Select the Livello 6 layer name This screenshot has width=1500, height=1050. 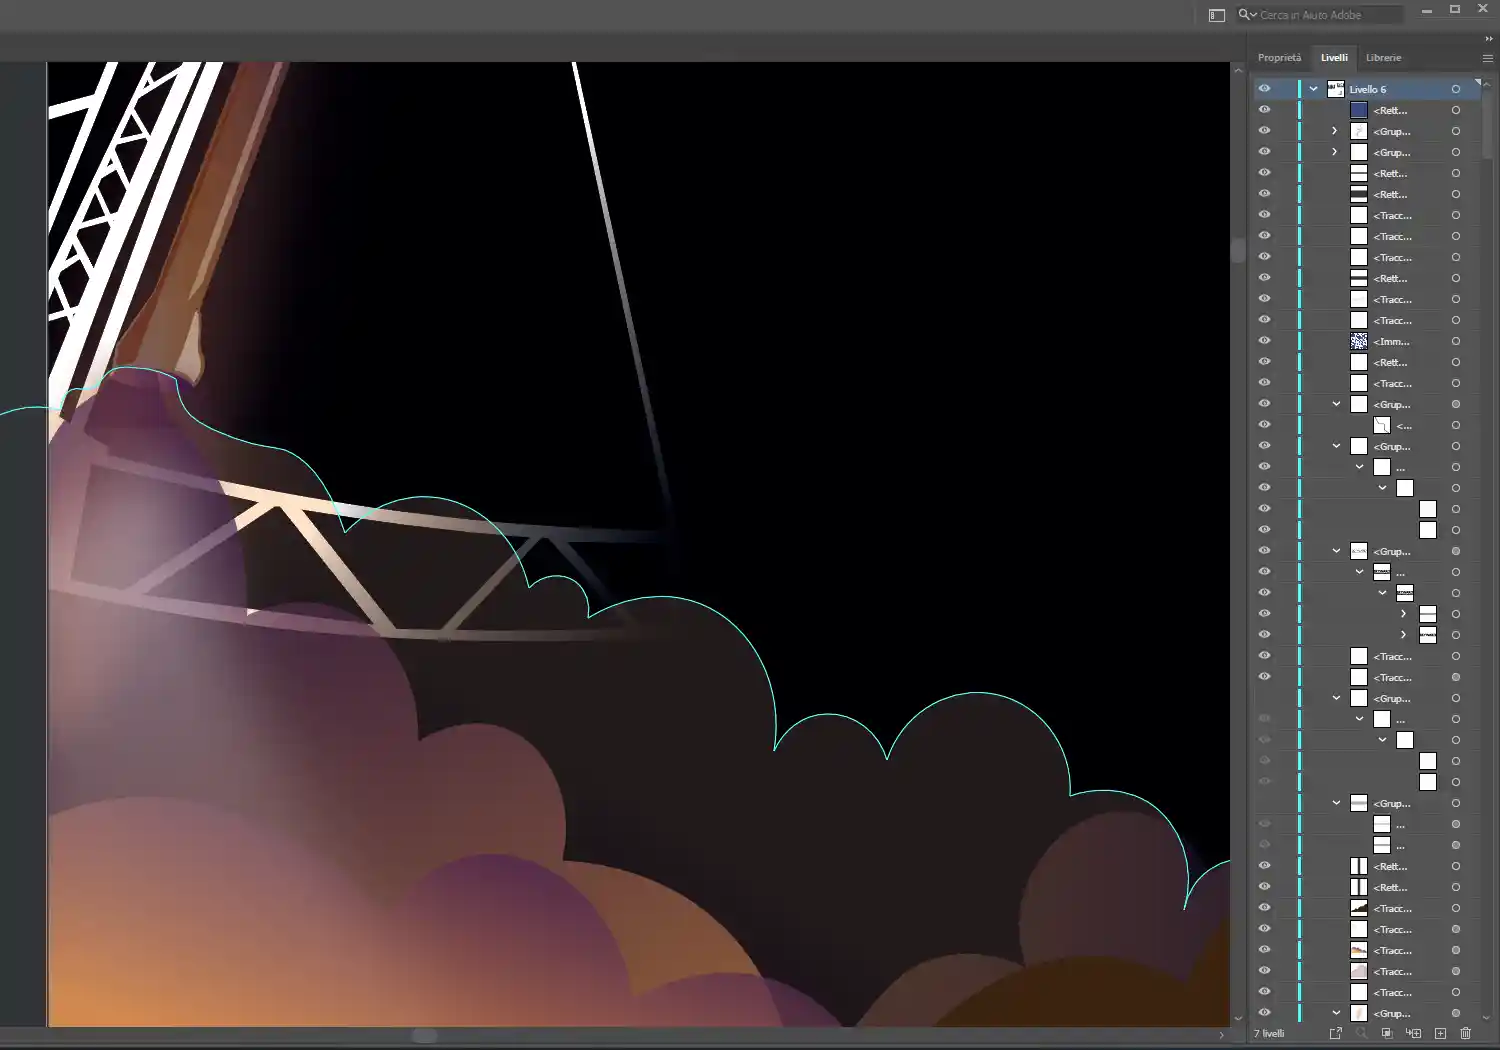[1368, 89]
